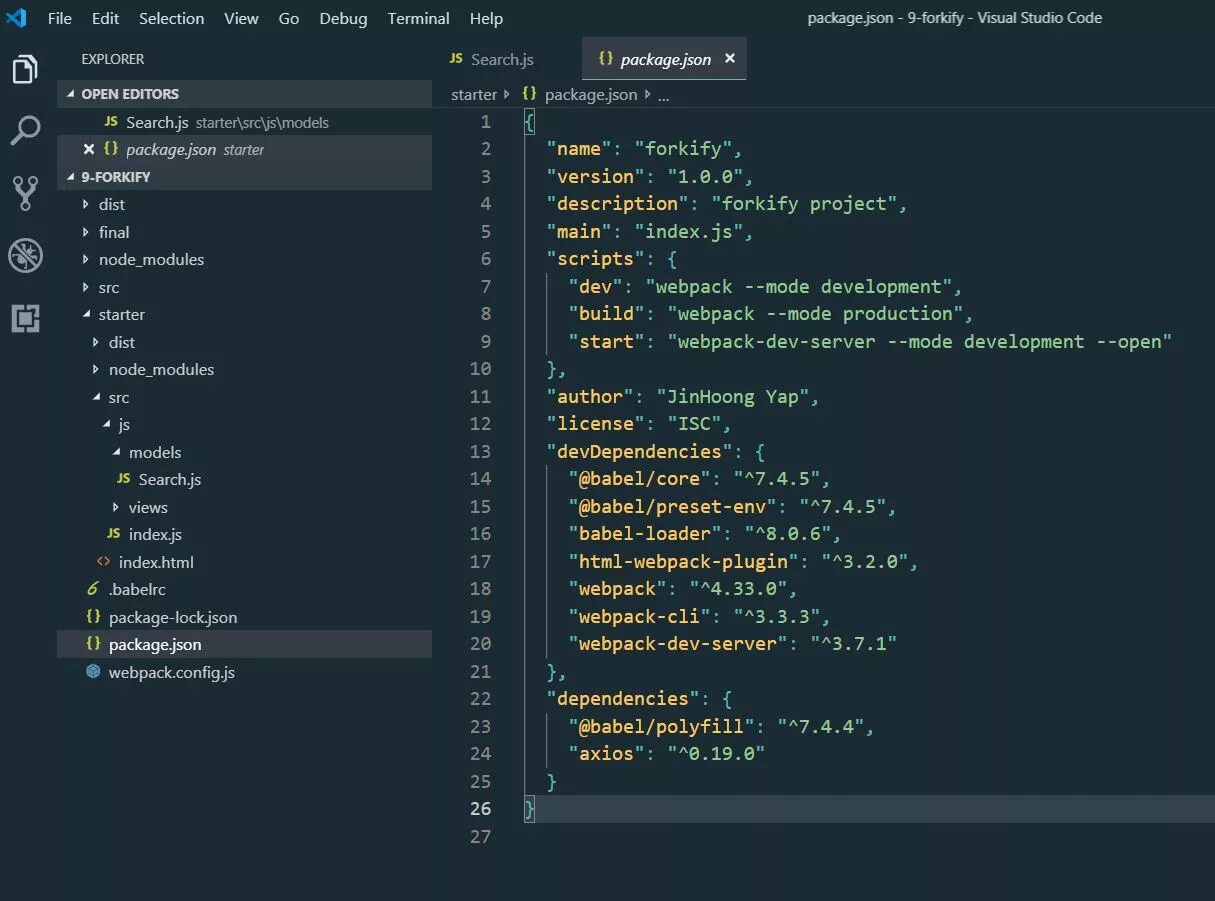Open the Debug menu
Viewport: 1215px width, 901px height.
(343, 18)
